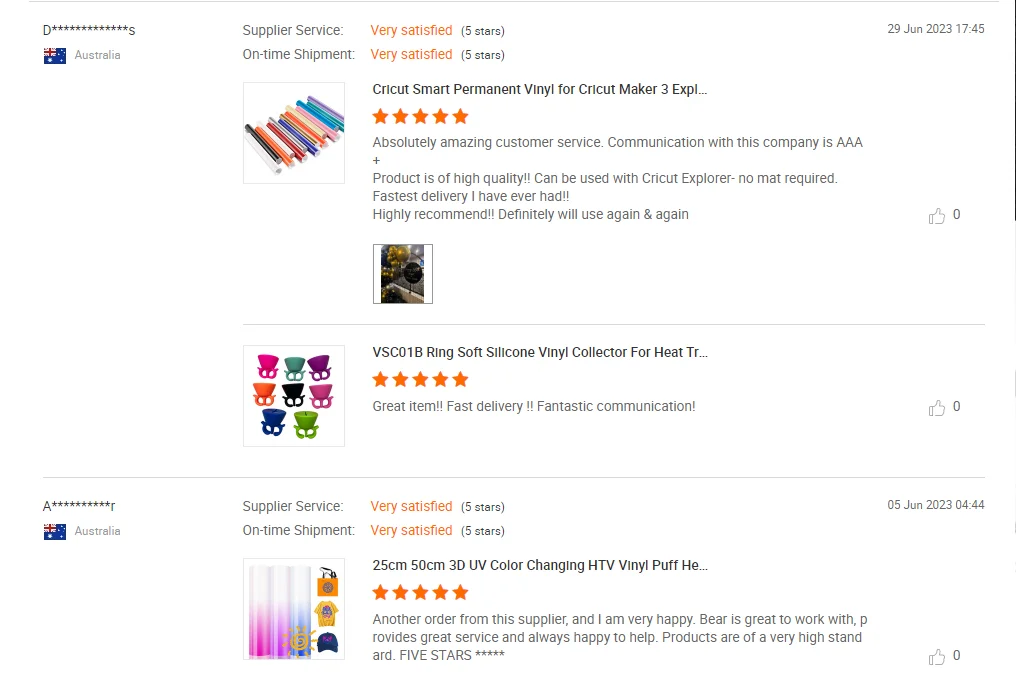Like the Cricut Smart Permanent Vinyl review
Image resolution: width=1016 pixels, height=699 pixels.
937,216
